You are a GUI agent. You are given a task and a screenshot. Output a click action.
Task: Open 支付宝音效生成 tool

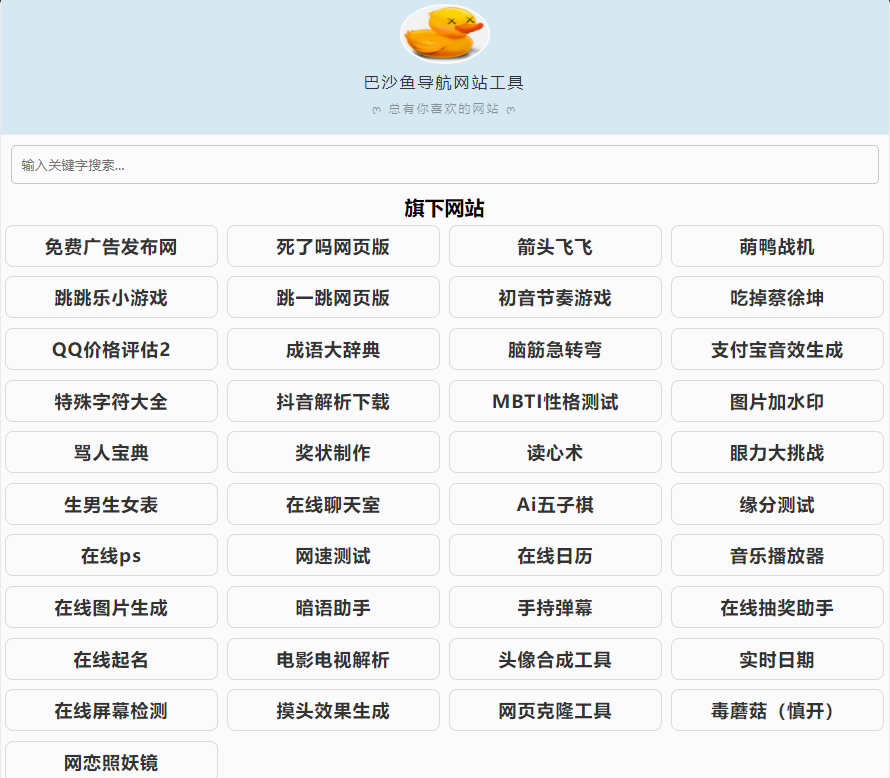point(777,350)
